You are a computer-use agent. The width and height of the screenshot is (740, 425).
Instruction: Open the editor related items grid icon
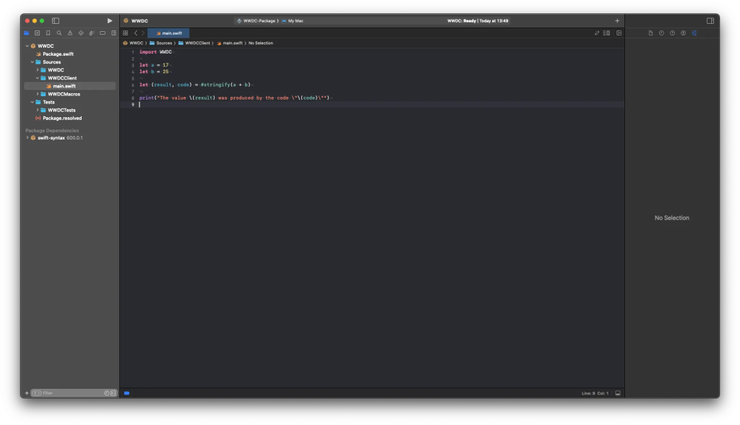(126, 33)
